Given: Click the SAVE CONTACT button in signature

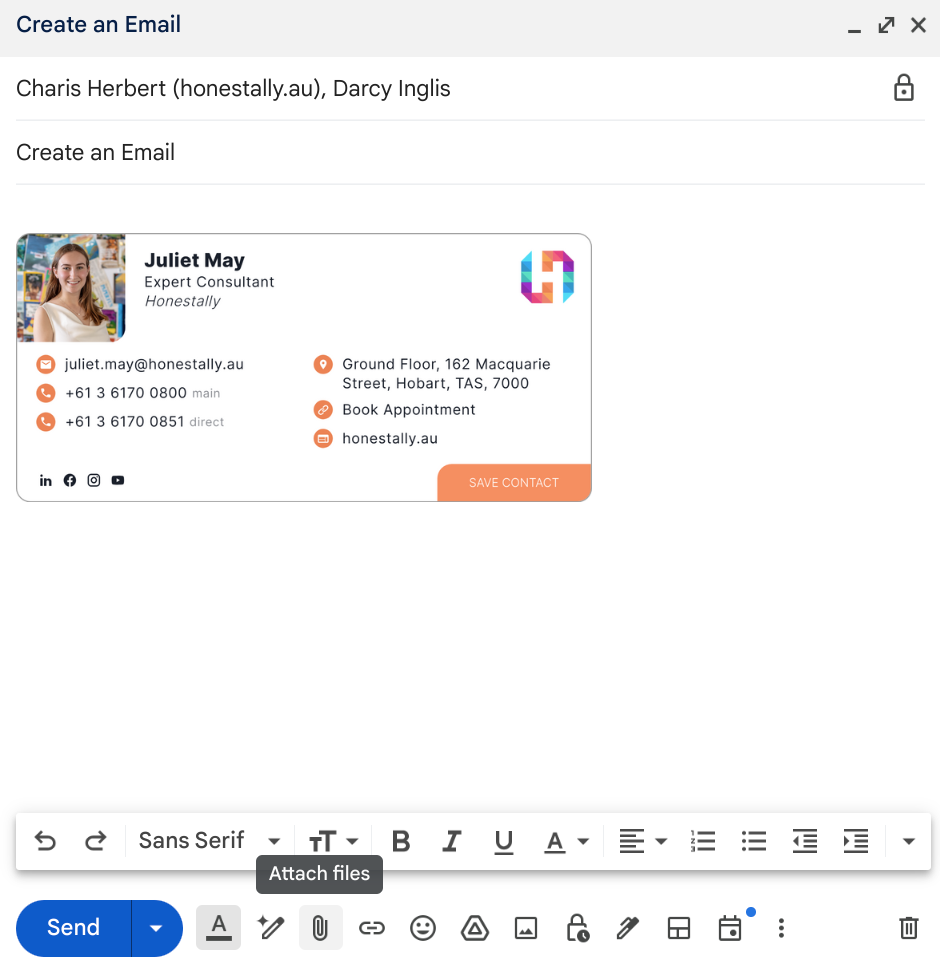Looking at the screenshot, I should (x=514, y=482).
